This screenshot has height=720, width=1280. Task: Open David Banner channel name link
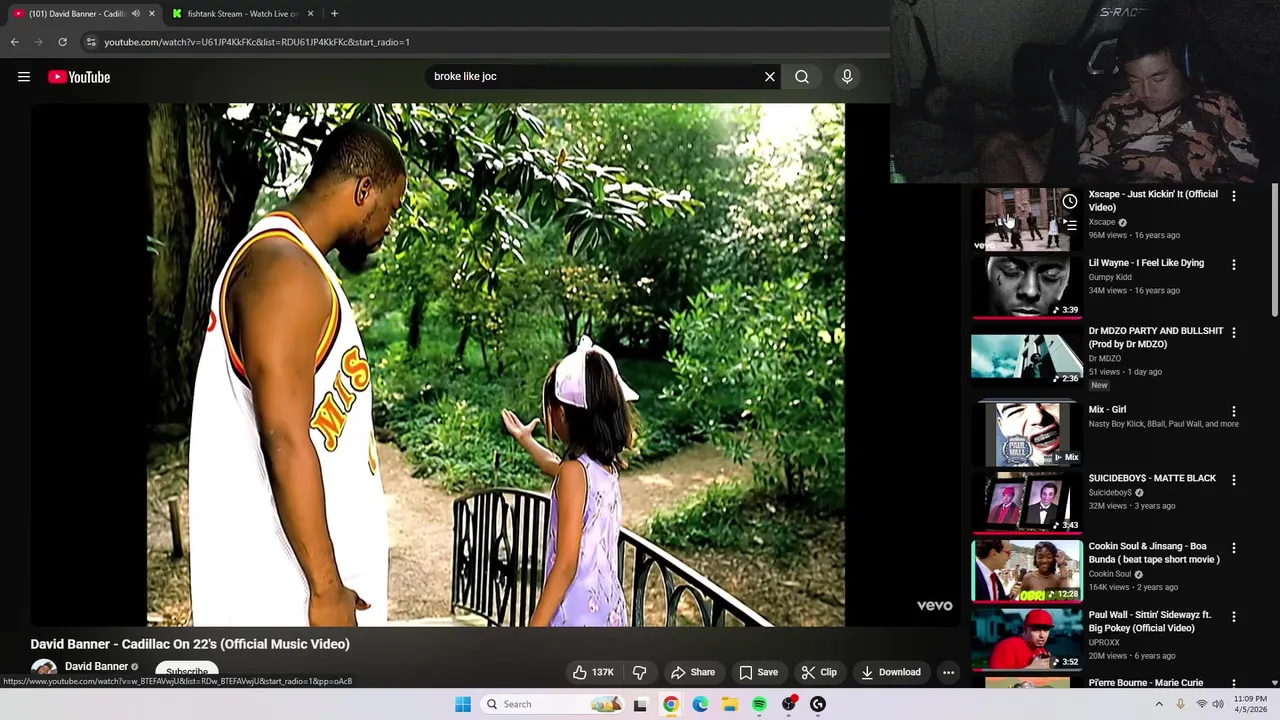[x=96, y=666]
